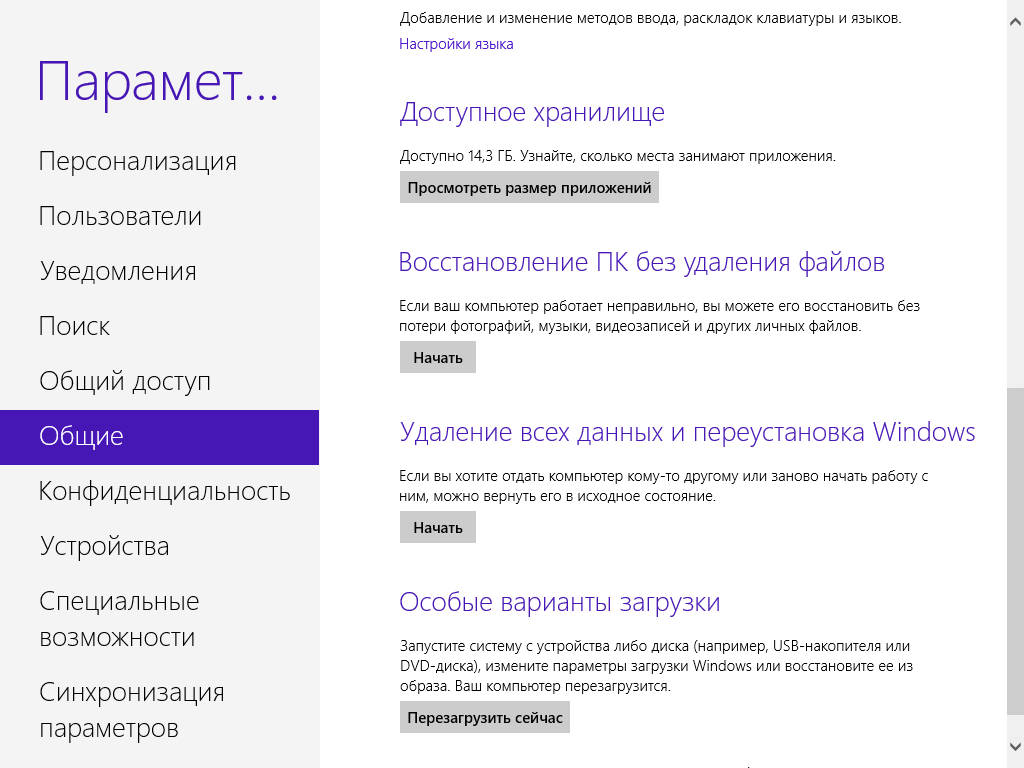
Task: Click the scrollbar down arrow
Action: click(1015, 746)
